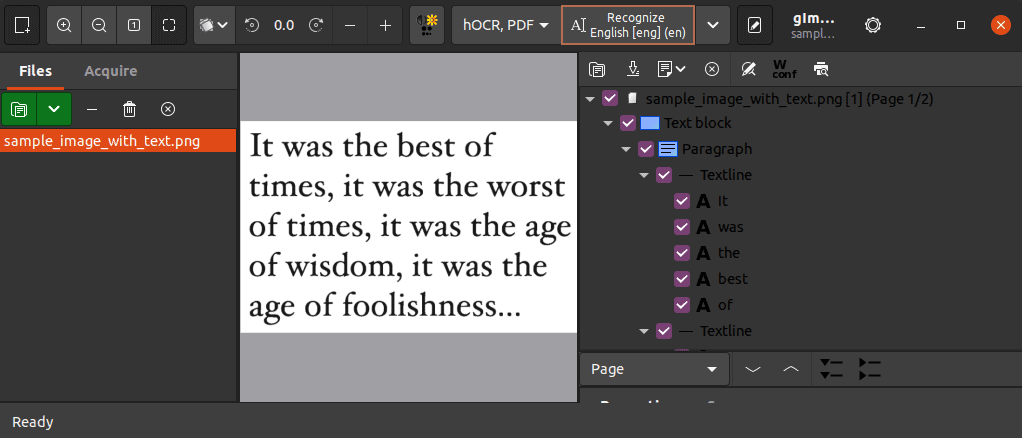Switch to the Files tab

(35, 71)
